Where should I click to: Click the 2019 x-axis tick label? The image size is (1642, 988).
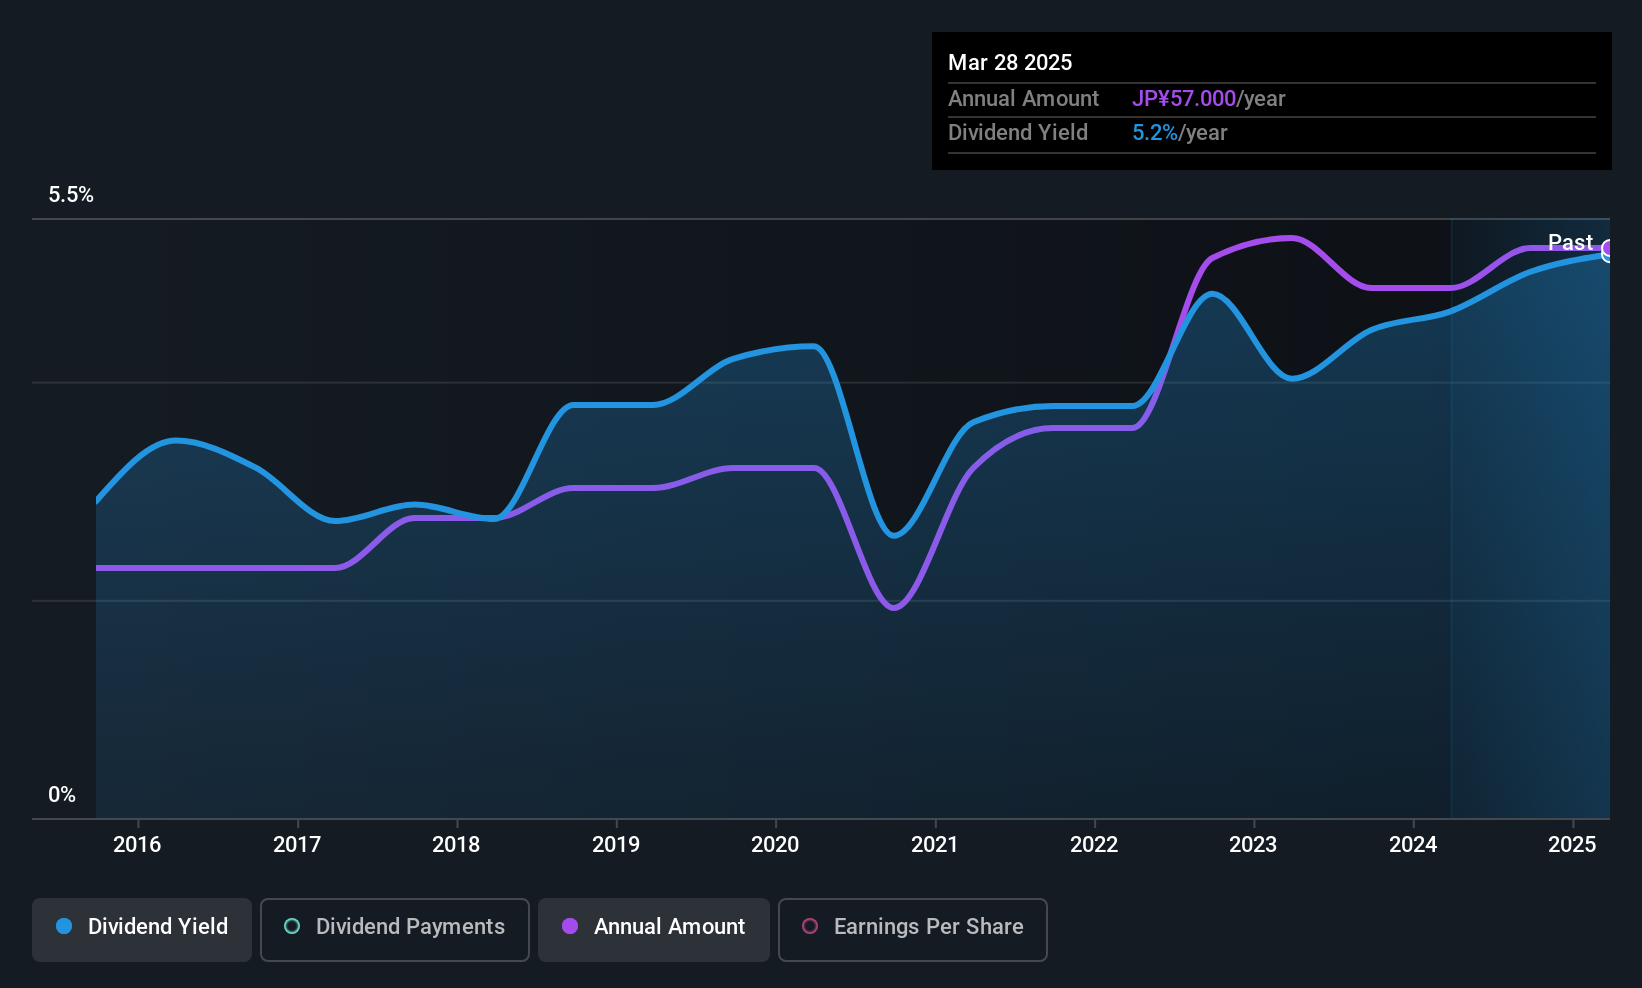616,845
